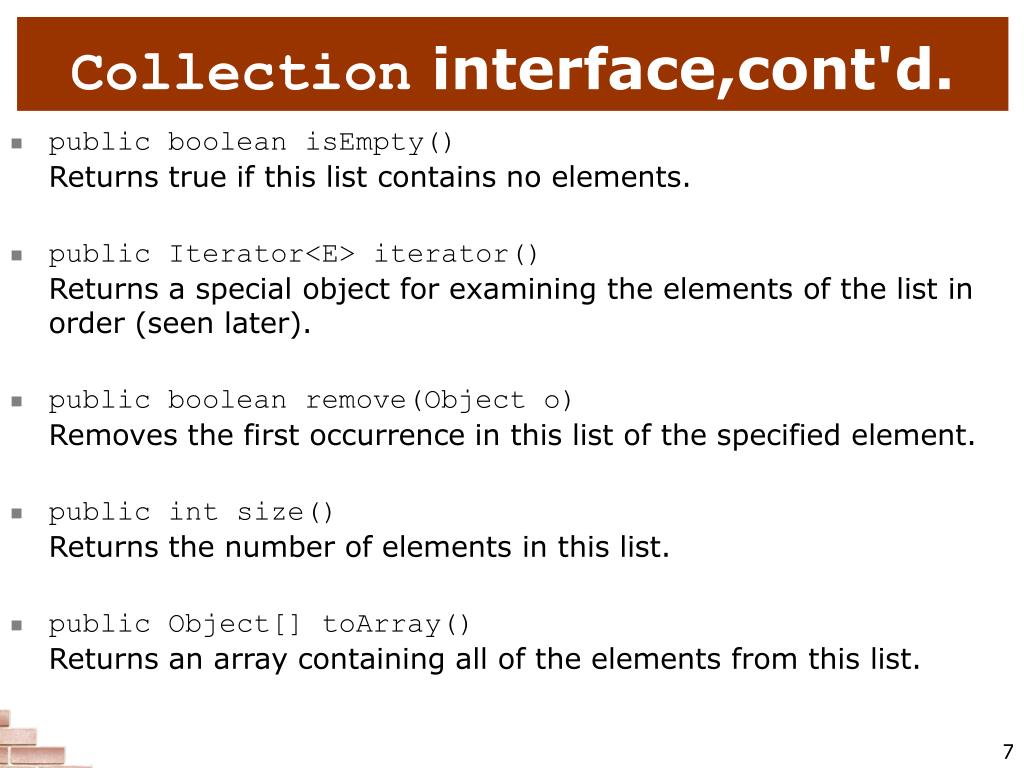This screenshot has width=1024, height=768.
Task: Select the 'public int size()' code line
Action: [191, 511]
